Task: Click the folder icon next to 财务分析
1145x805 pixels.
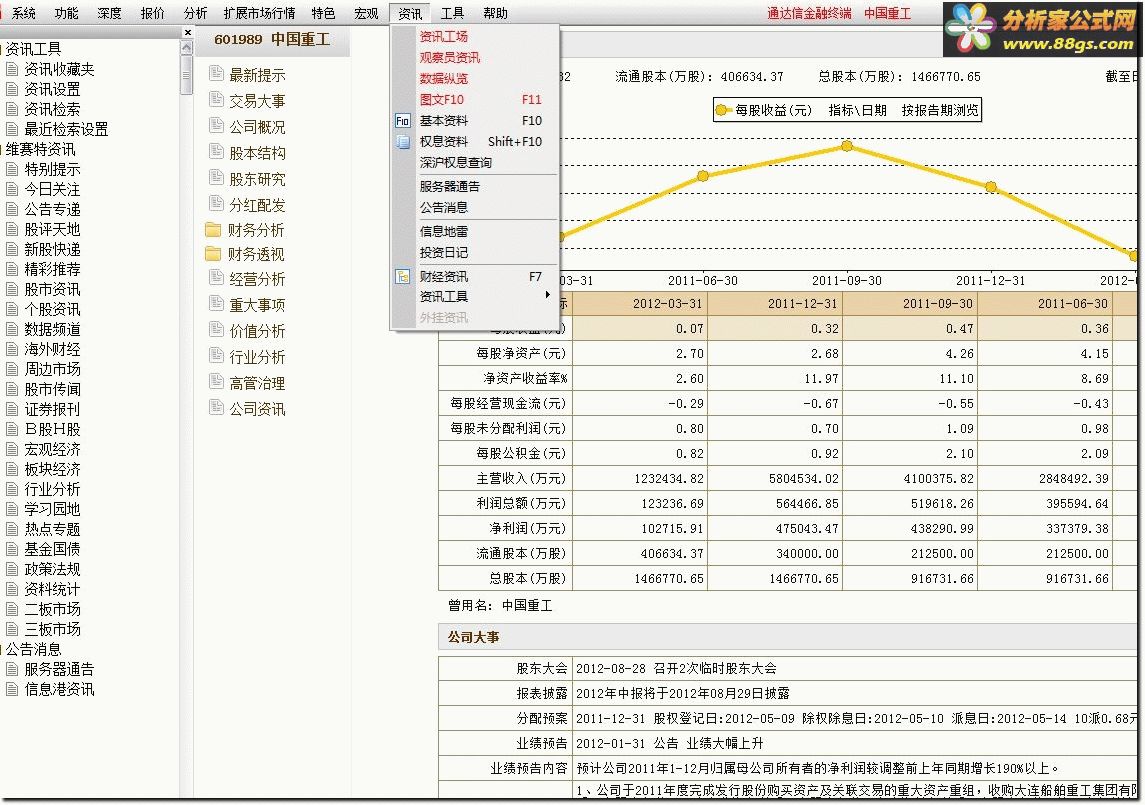Action: [x=213, y=230]
